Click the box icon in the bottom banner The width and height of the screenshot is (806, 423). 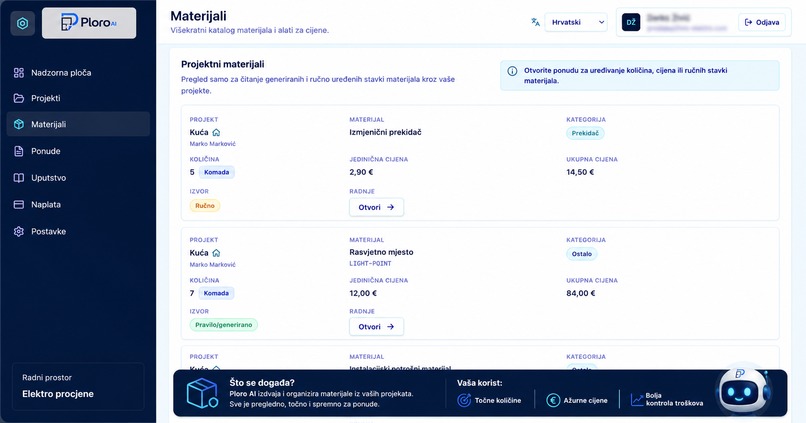pos(202,393)
